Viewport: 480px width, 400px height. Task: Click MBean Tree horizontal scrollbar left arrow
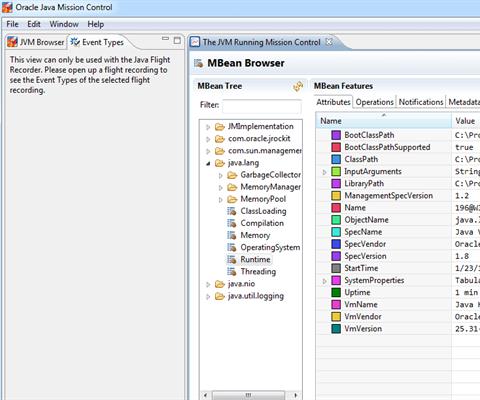click(x=205, y=395)
